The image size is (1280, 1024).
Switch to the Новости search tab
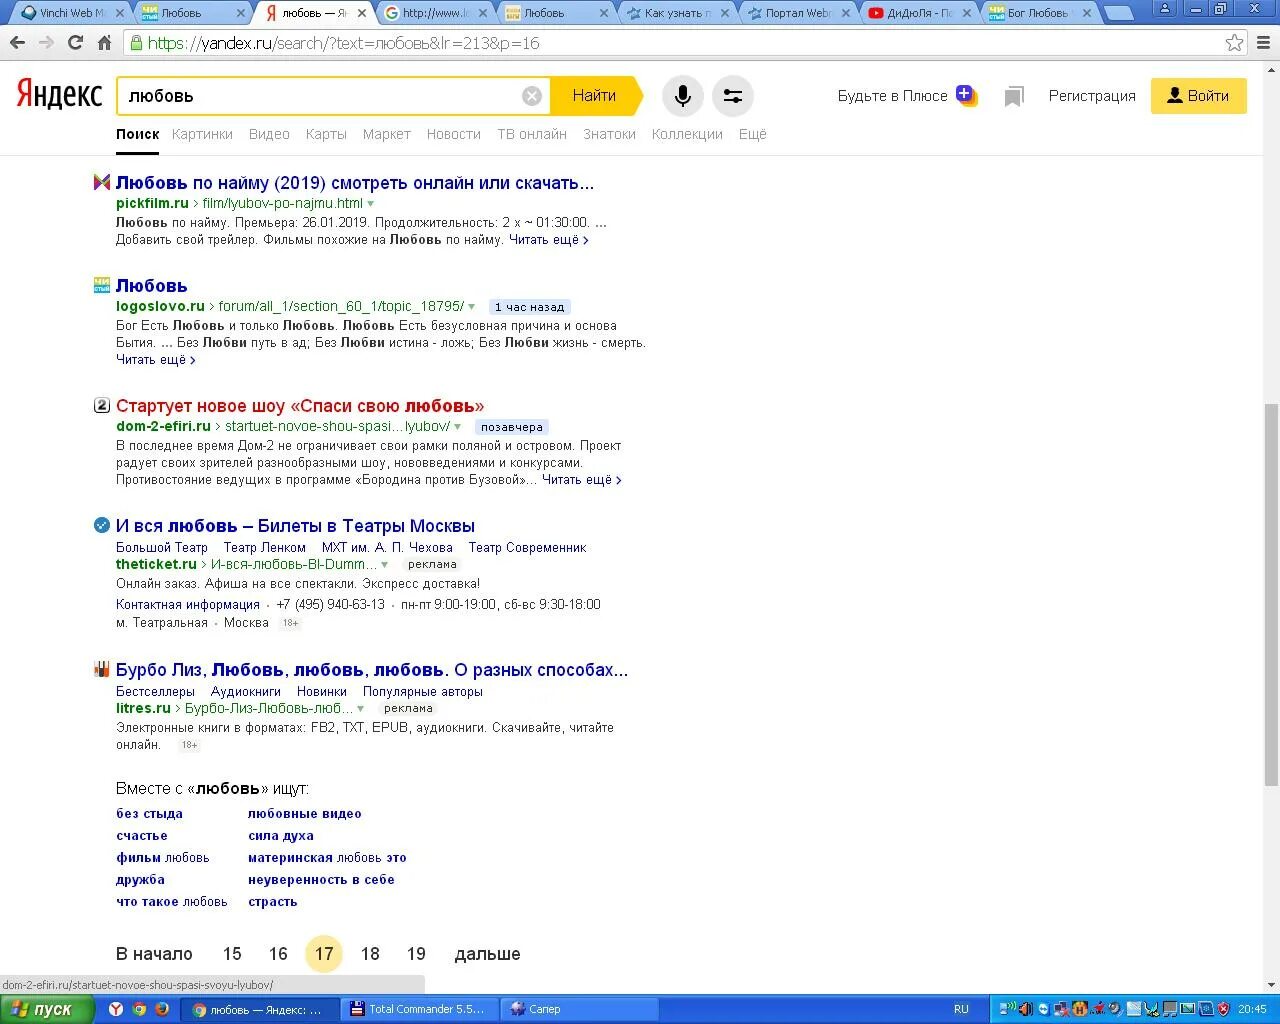coord(454,134)
